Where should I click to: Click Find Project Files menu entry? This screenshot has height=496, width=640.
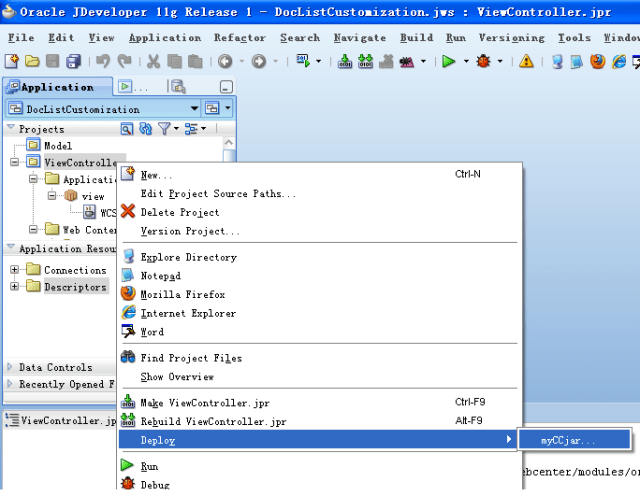(191, 358)
